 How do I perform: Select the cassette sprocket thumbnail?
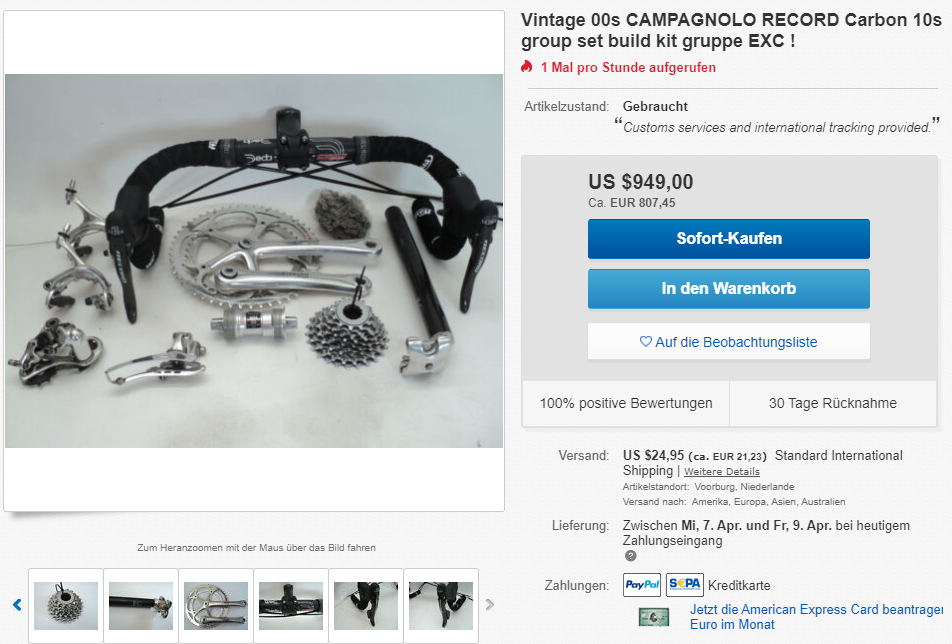pyautogui.click(x=66, y=606)
